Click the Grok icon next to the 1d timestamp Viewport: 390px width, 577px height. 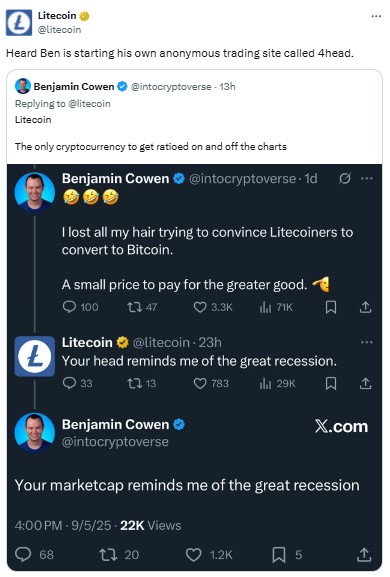pos(345,178)
